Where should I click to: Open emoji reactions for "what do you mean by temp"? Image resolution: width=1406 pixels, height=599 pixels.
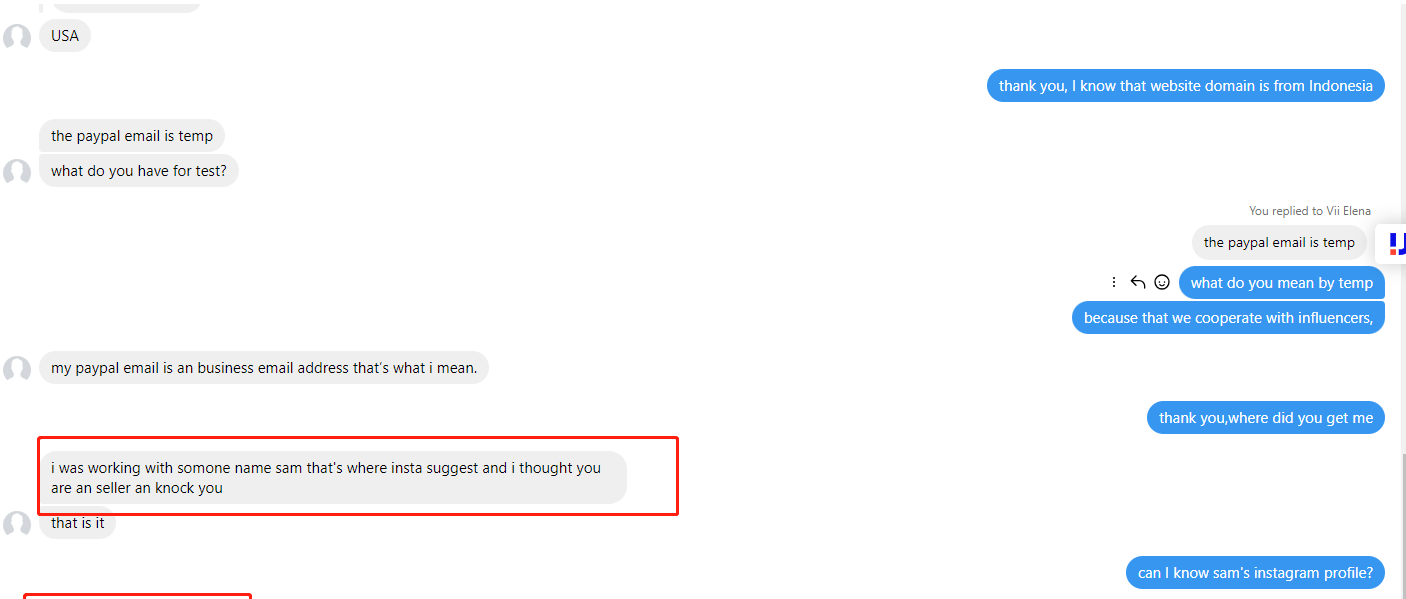pyautogui.click(x=1162, y=282)
